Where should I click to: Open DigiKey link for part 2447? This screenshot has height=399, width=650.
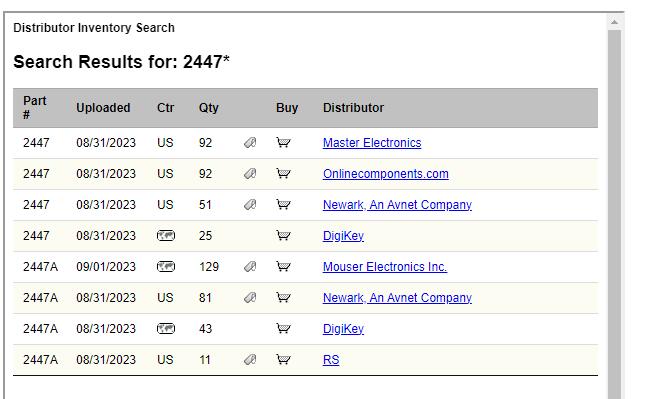tap(343, 236)
